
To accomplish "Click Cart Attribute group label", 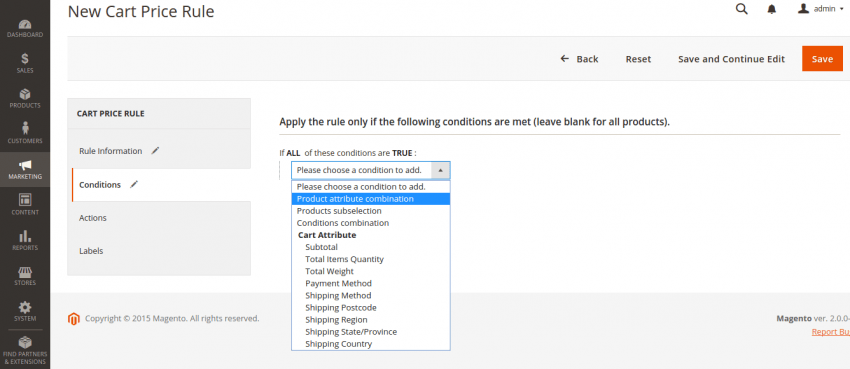I will pos(327,235).
